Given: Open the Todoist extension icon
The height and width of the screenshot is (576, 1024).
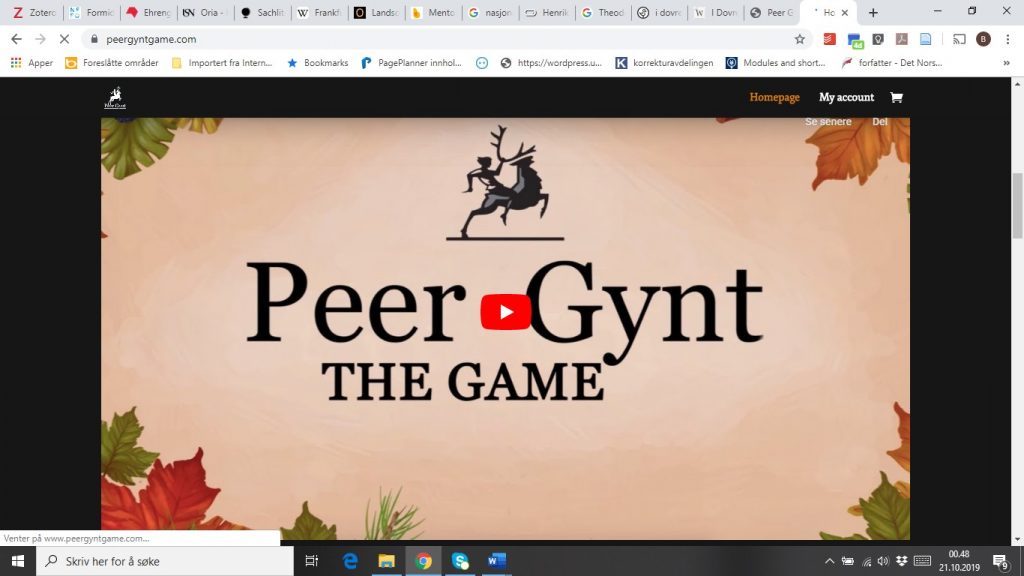Looking at the screenshot, I should pyautogui.click(x=829, y=39).
